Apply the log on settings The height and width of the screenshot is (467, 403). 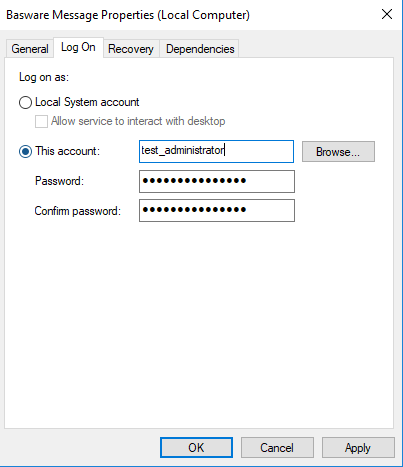coord(358,447)
